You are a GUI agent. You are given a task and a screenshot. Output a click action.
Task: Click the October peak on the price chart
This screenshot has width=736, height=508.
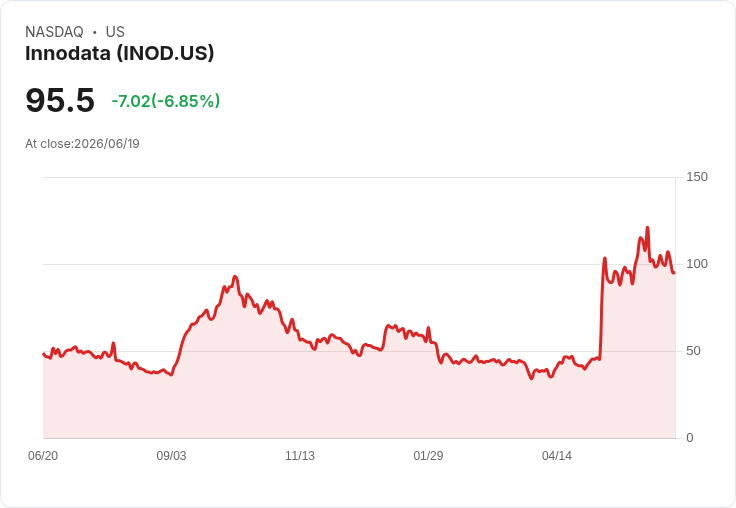(235, 277)
